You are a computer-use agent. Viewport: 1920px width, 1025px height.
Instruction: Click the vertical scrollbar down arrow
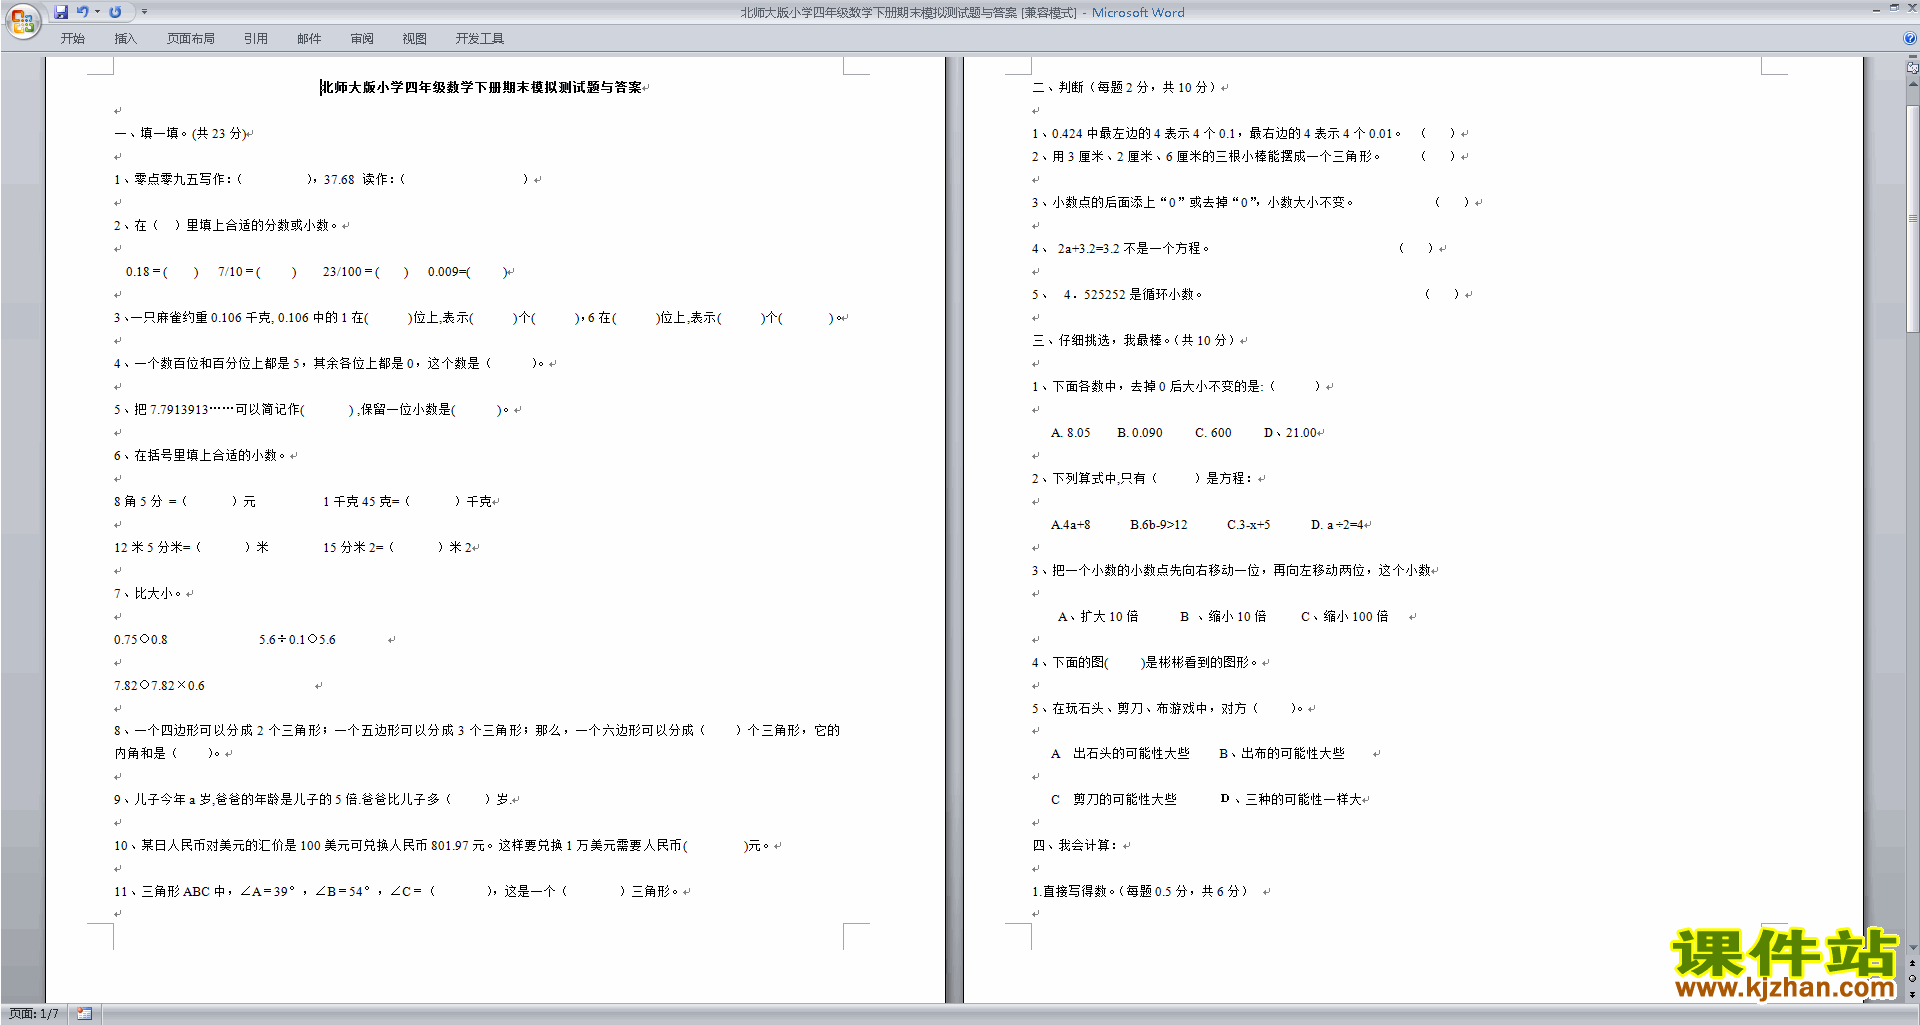pos(1913,948)
